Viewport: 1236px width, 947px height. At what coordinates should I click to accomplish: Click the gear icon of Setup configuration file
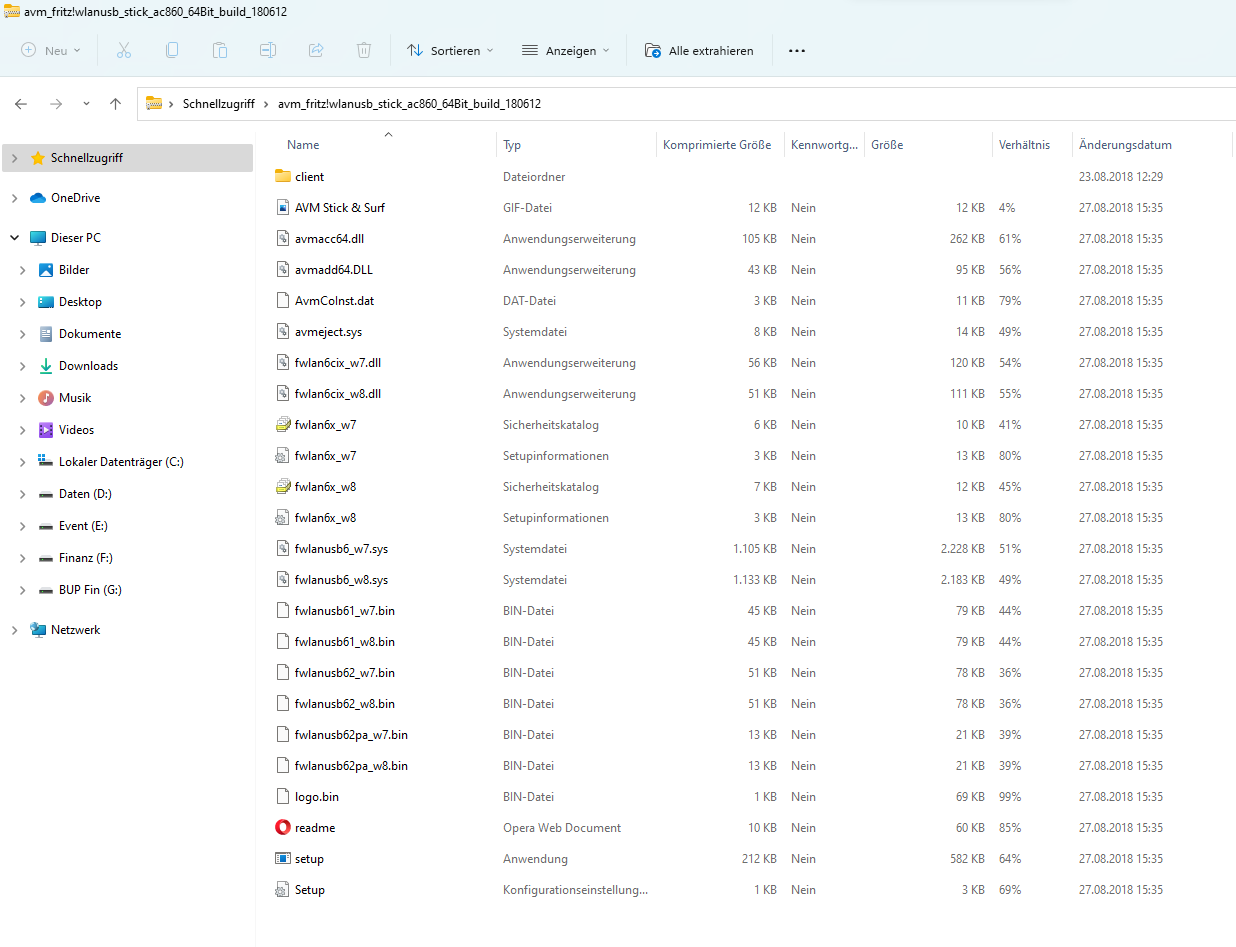(282, 889)
